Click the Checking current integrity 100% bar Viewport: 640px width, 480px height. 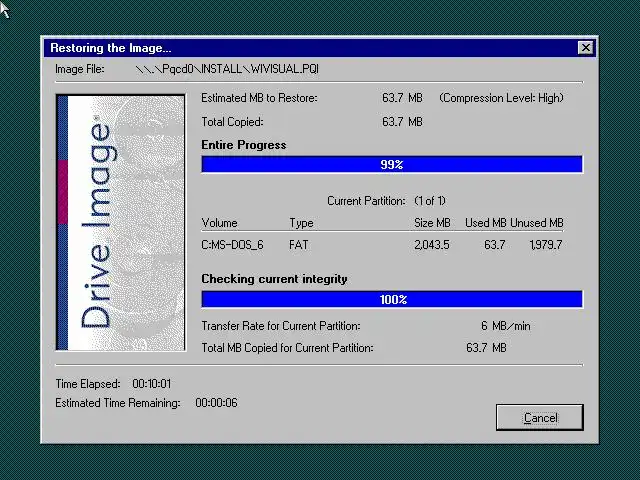(x=392, y=300)
